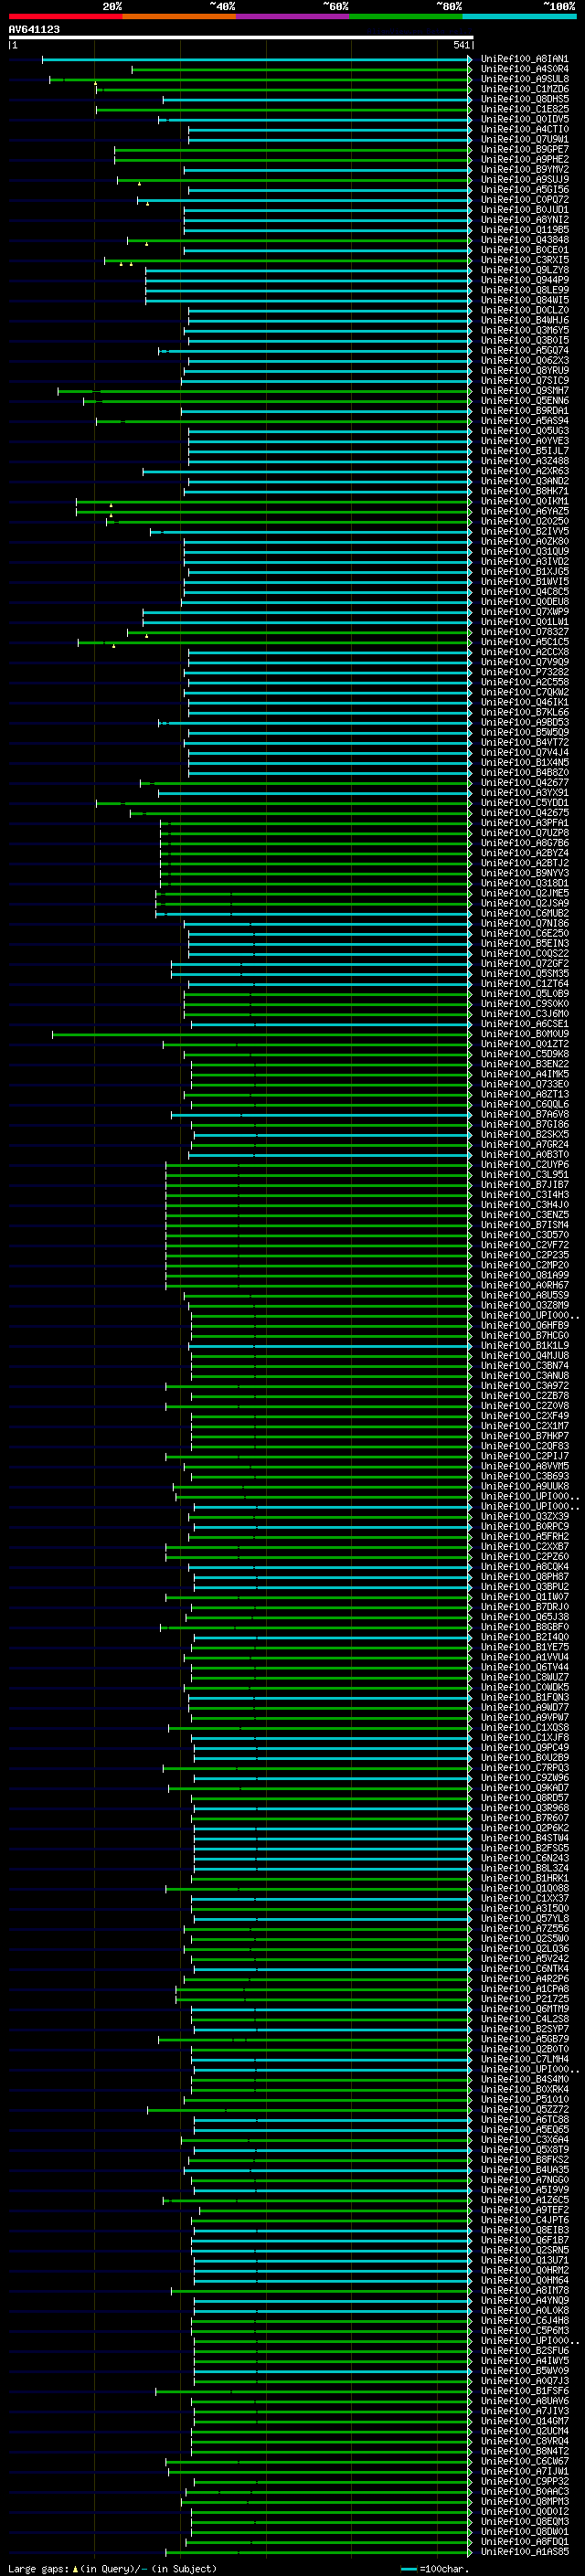Image resolution: width=585 pixels, height=2576 pixels.
Task: Select the UniRef100_A4CTI0 entry
Action: pos(525,129)
